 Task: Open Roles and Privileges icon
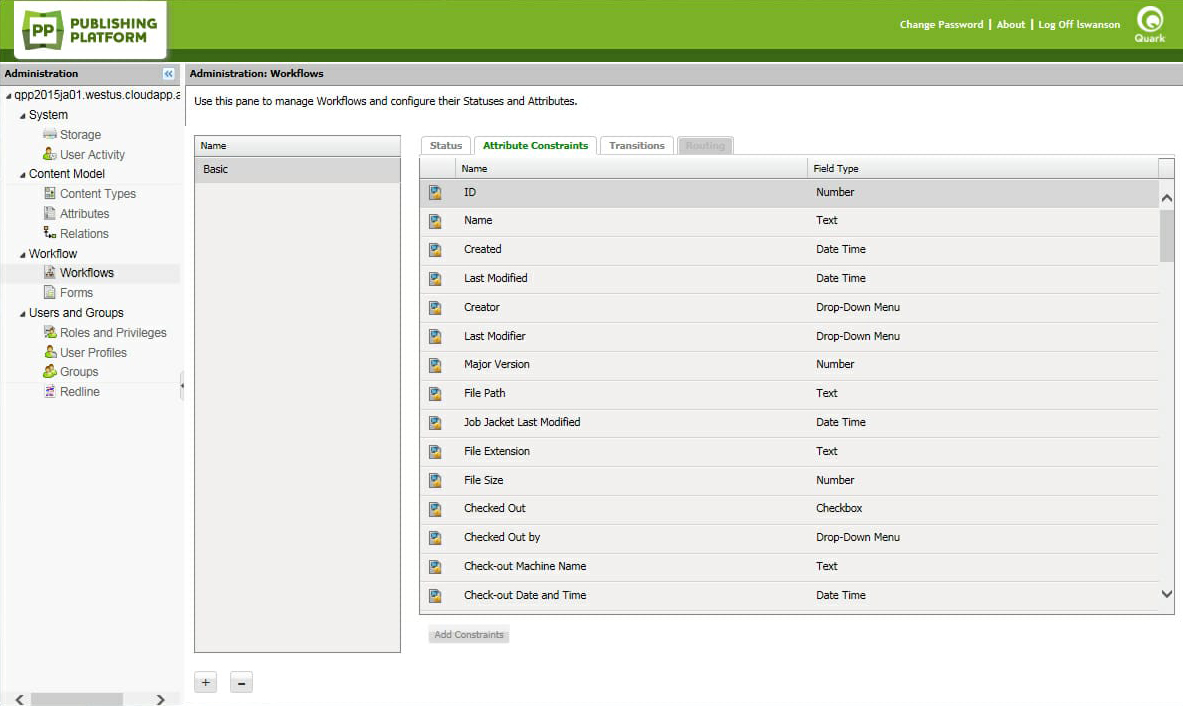pos(50,332)
